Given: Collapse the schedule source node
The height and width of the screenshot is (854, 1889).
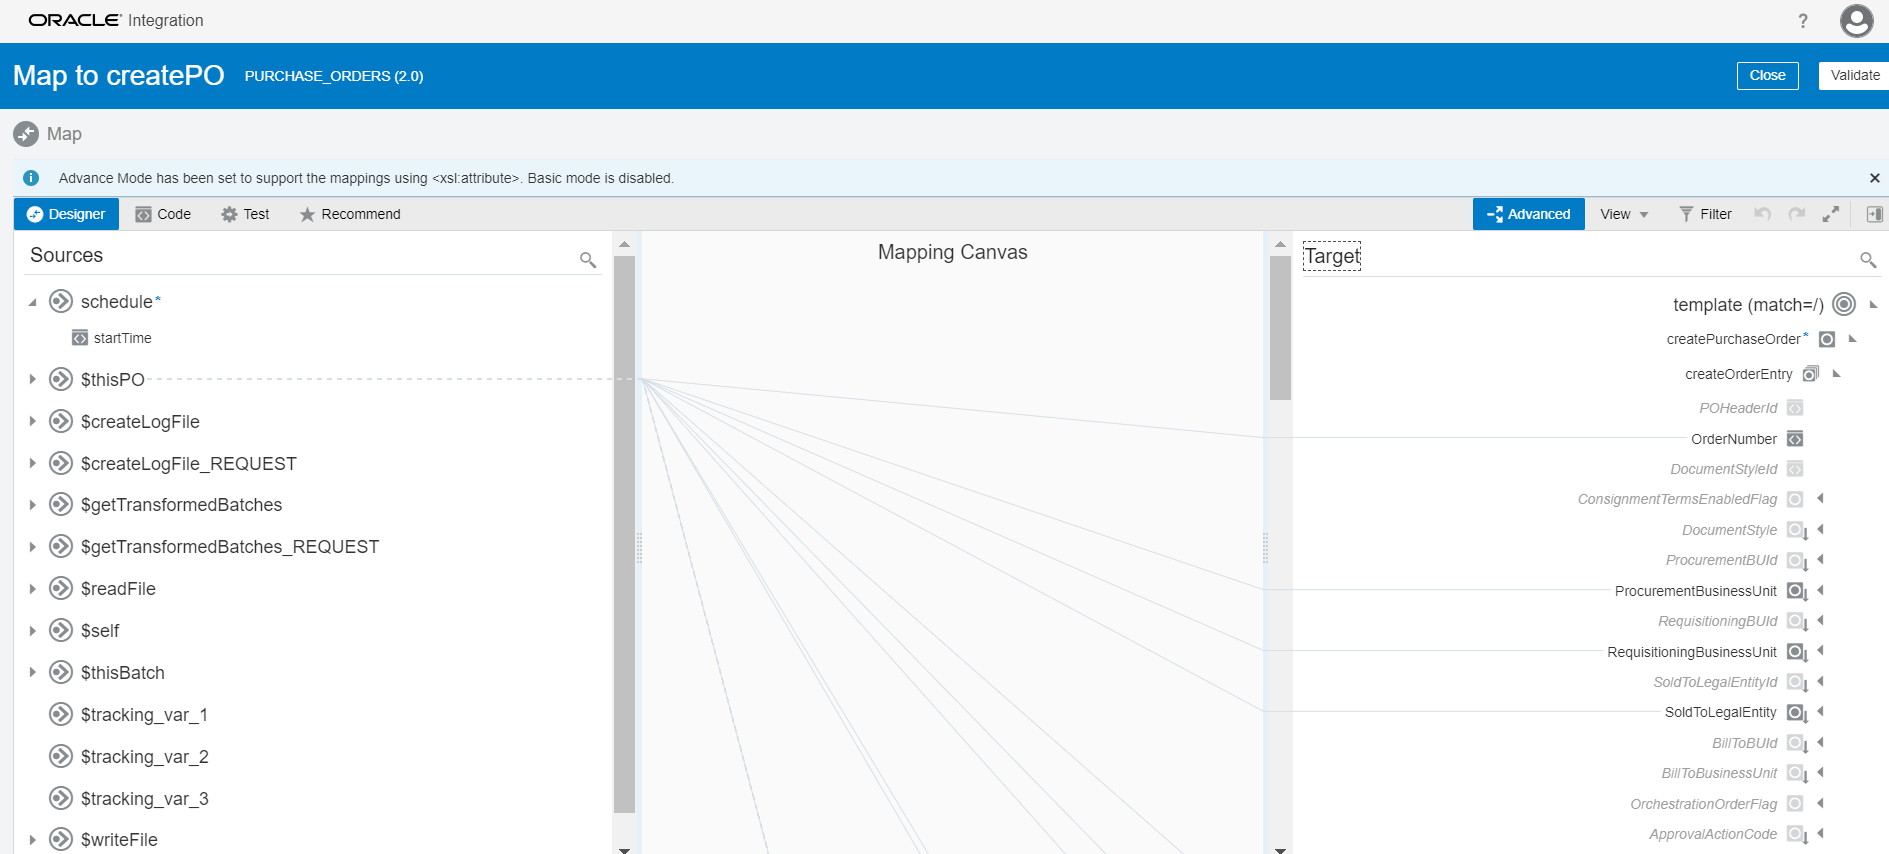Looking at the screenshot, I should [x=32, y=302].
